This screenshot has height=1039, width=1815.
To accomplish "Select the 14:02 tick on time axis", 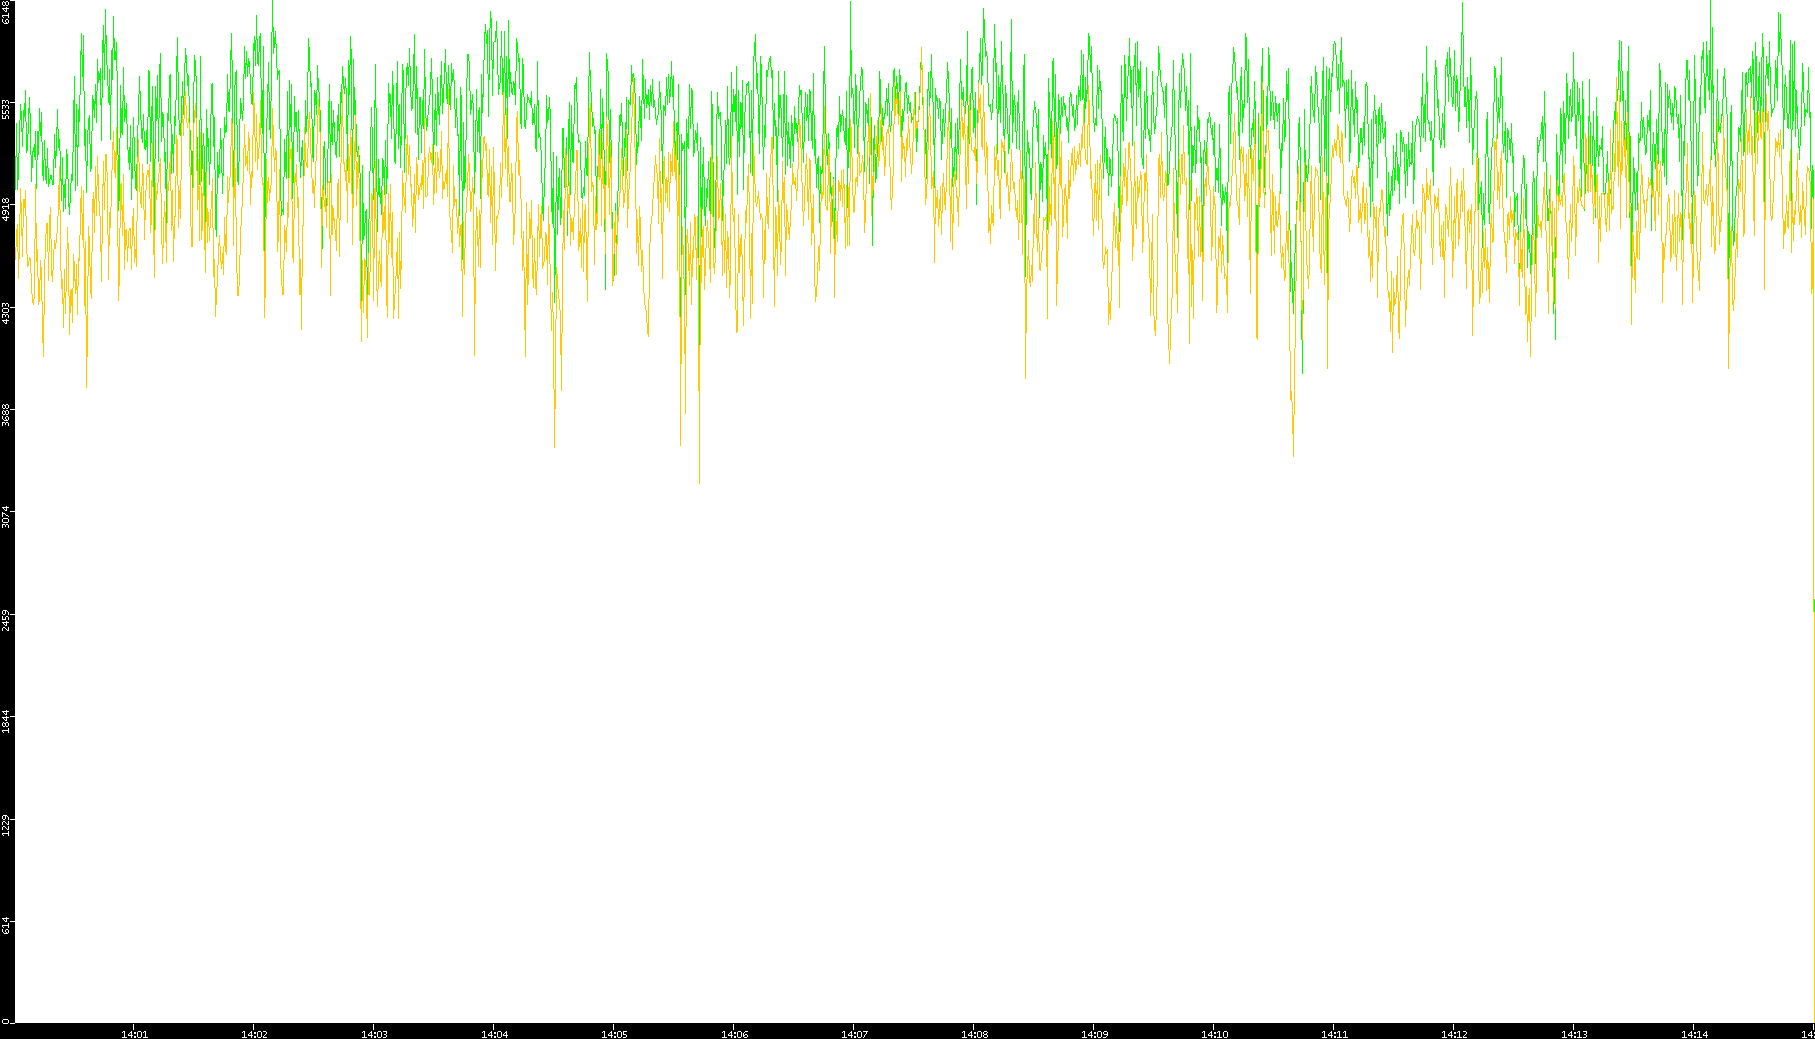I will tap(254, 1034).
